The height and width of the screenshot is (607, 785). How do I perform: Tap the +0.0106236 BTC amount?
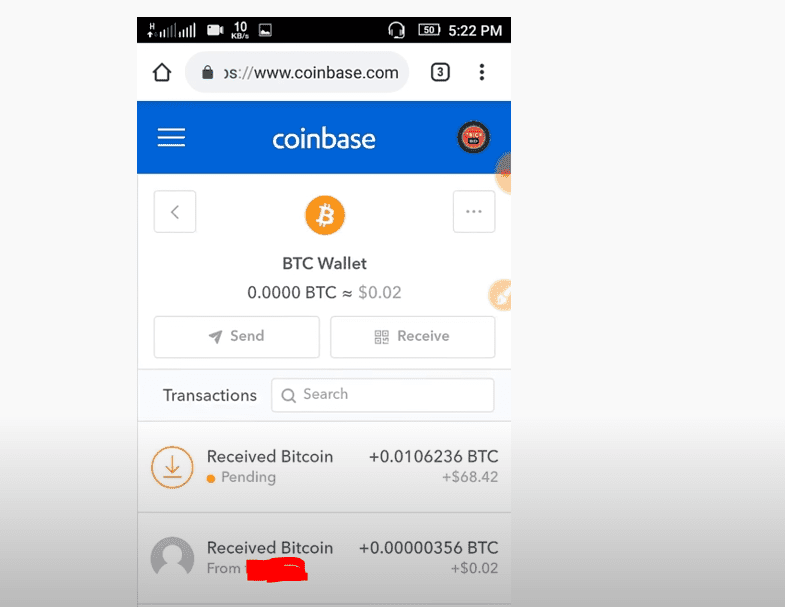(x=434, y=456)
